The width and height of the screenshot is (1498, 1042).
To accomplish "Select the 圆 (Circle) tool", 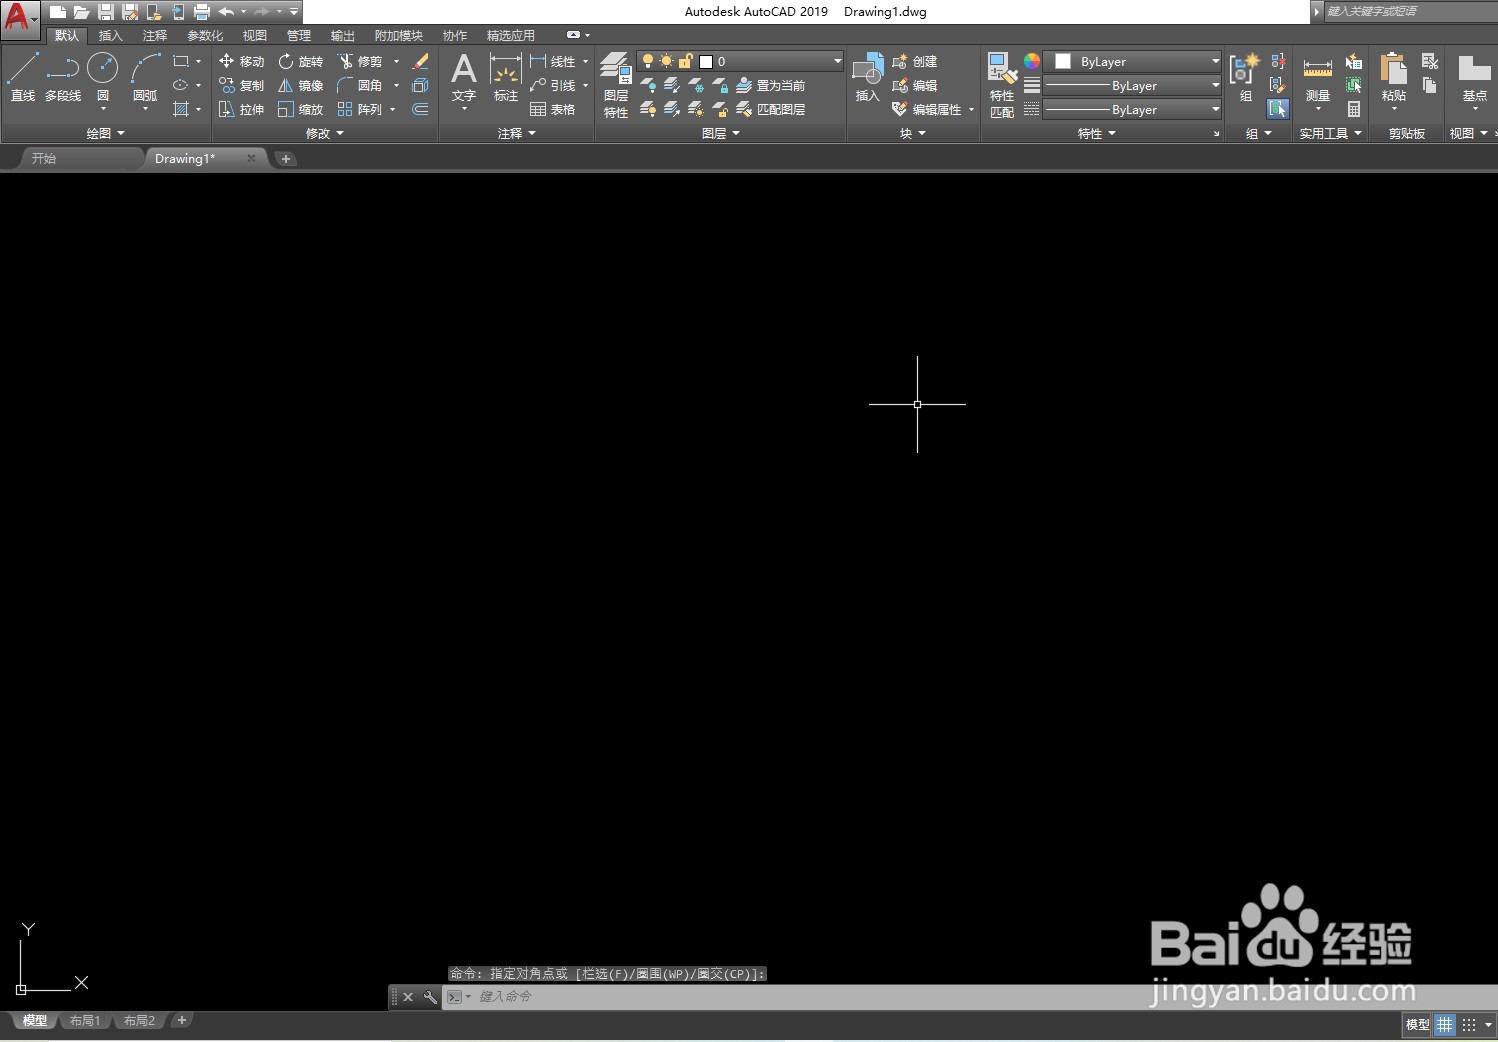I will pos(102,77).
